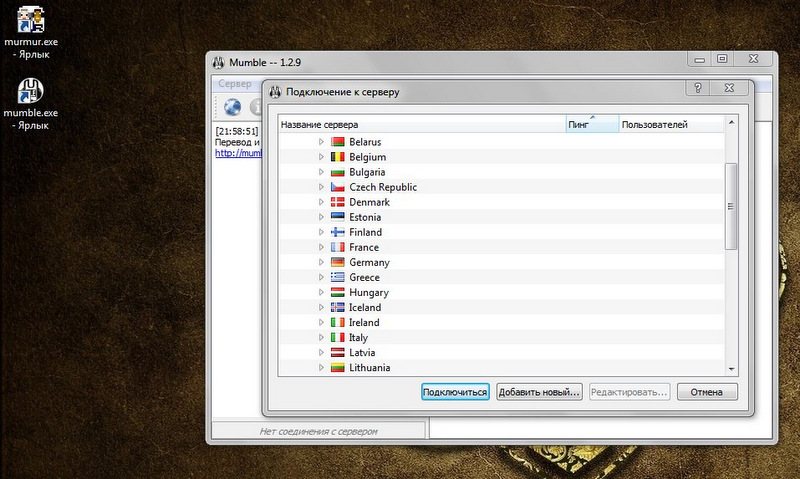
Task: Expand the Czech Republic server group
Action: coord(321,187)
